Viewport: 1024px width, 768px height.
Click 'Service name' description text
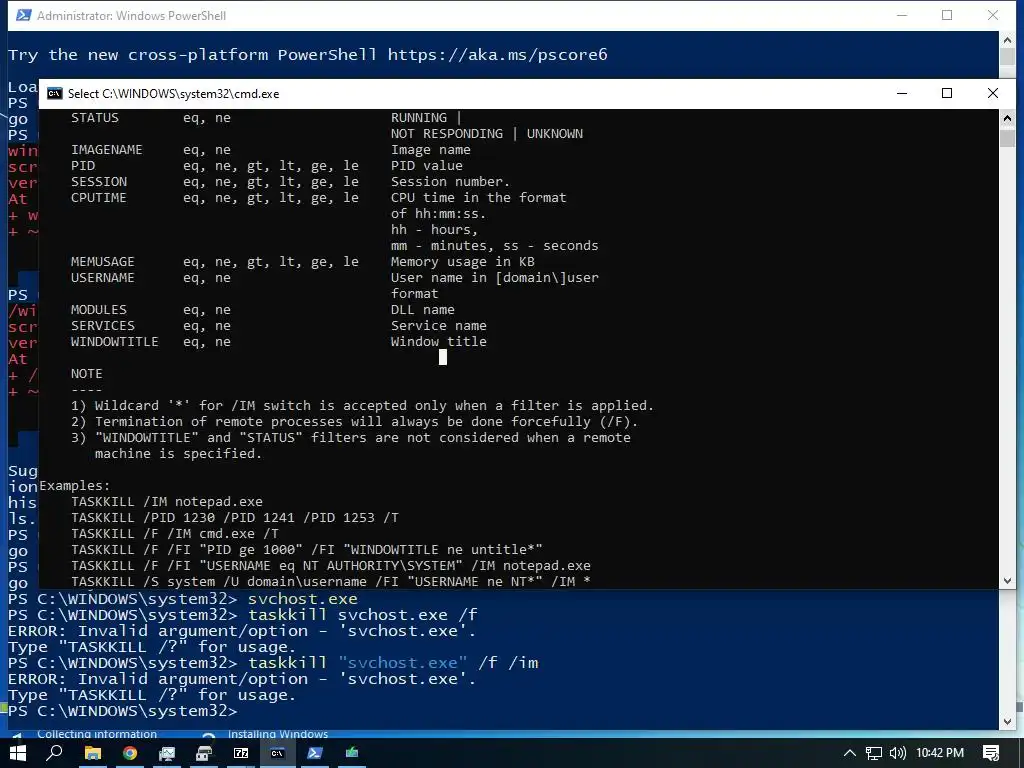pos(439,326)
